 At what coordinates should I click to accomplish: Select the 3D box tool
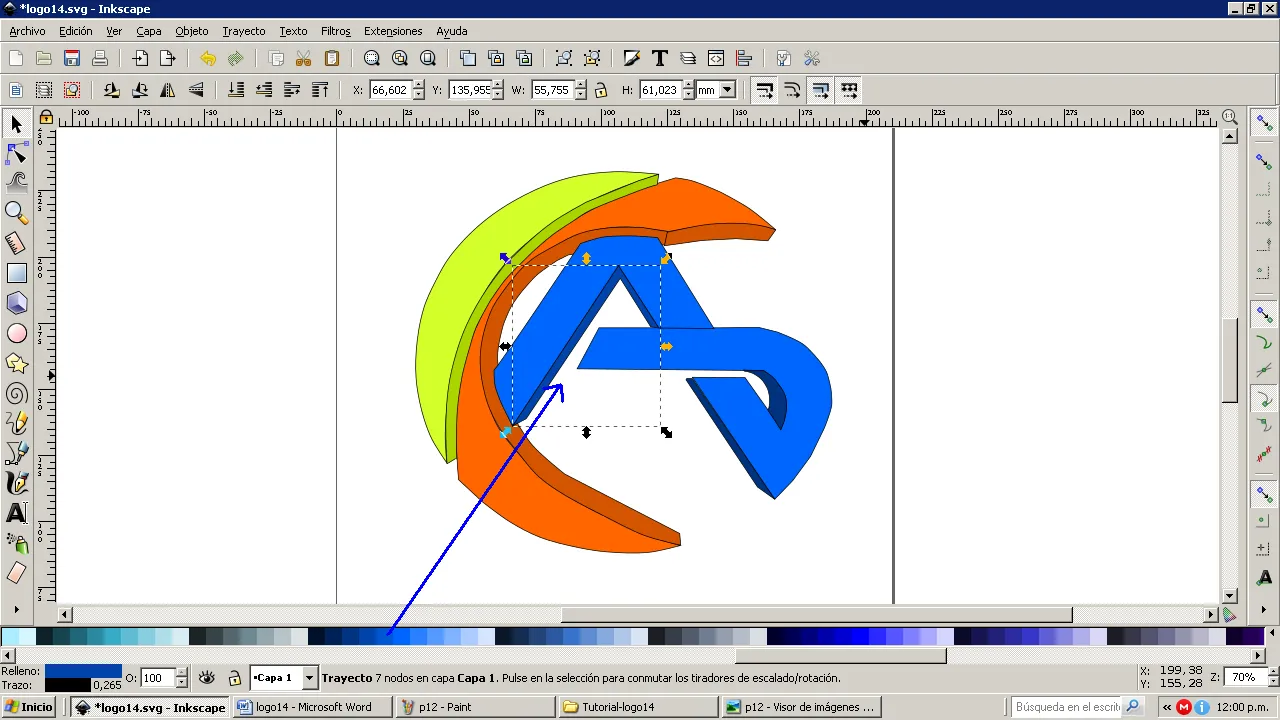tap(16, 303)
